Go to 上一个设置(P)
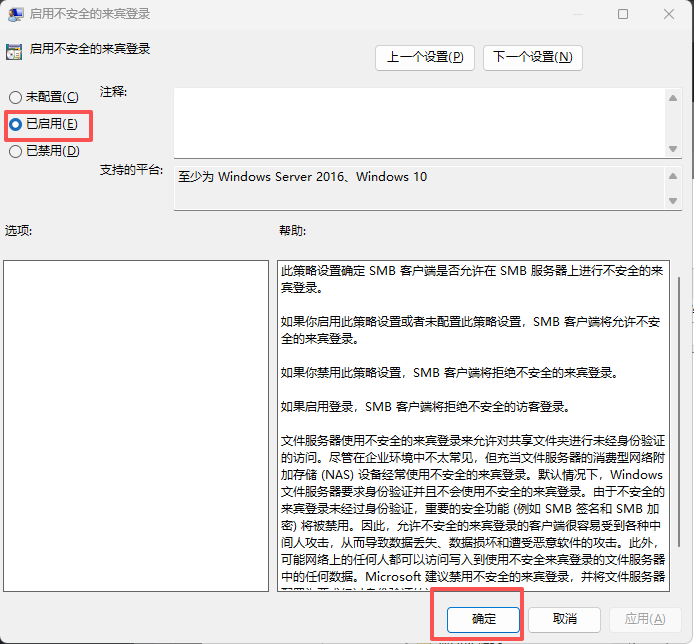Image resolution: width=694 pixels, height=644 pixels. 425,57
